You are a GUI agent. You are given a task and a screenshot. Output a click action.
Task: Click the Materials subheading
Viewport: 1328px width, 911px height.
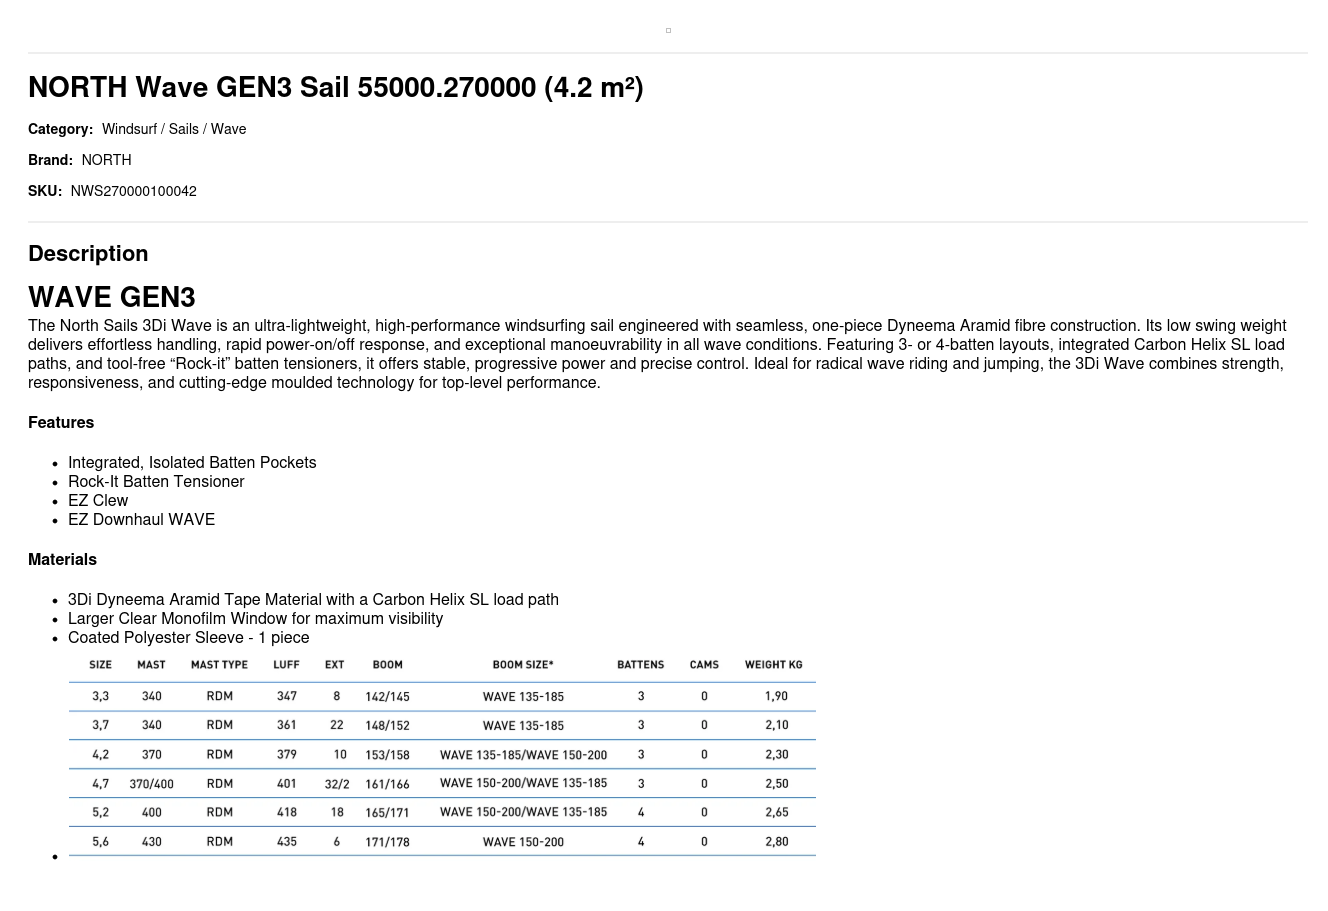click(62, 560)
